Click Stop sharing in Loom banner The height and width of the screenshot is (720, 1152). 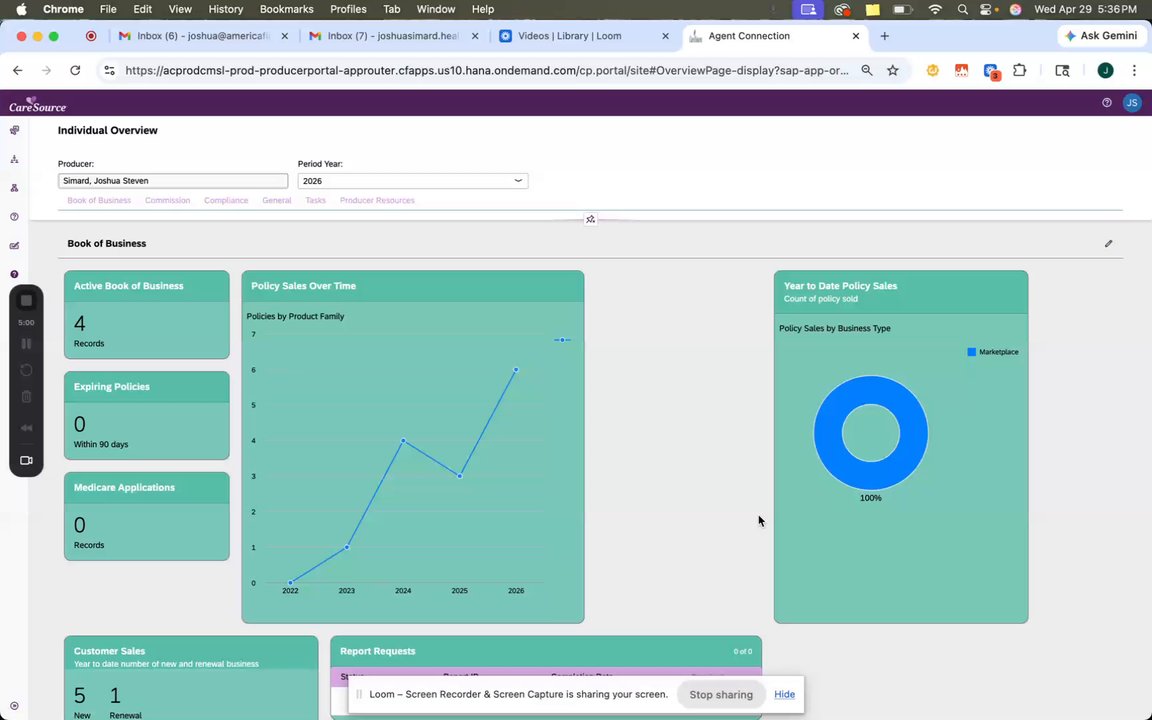721,694
